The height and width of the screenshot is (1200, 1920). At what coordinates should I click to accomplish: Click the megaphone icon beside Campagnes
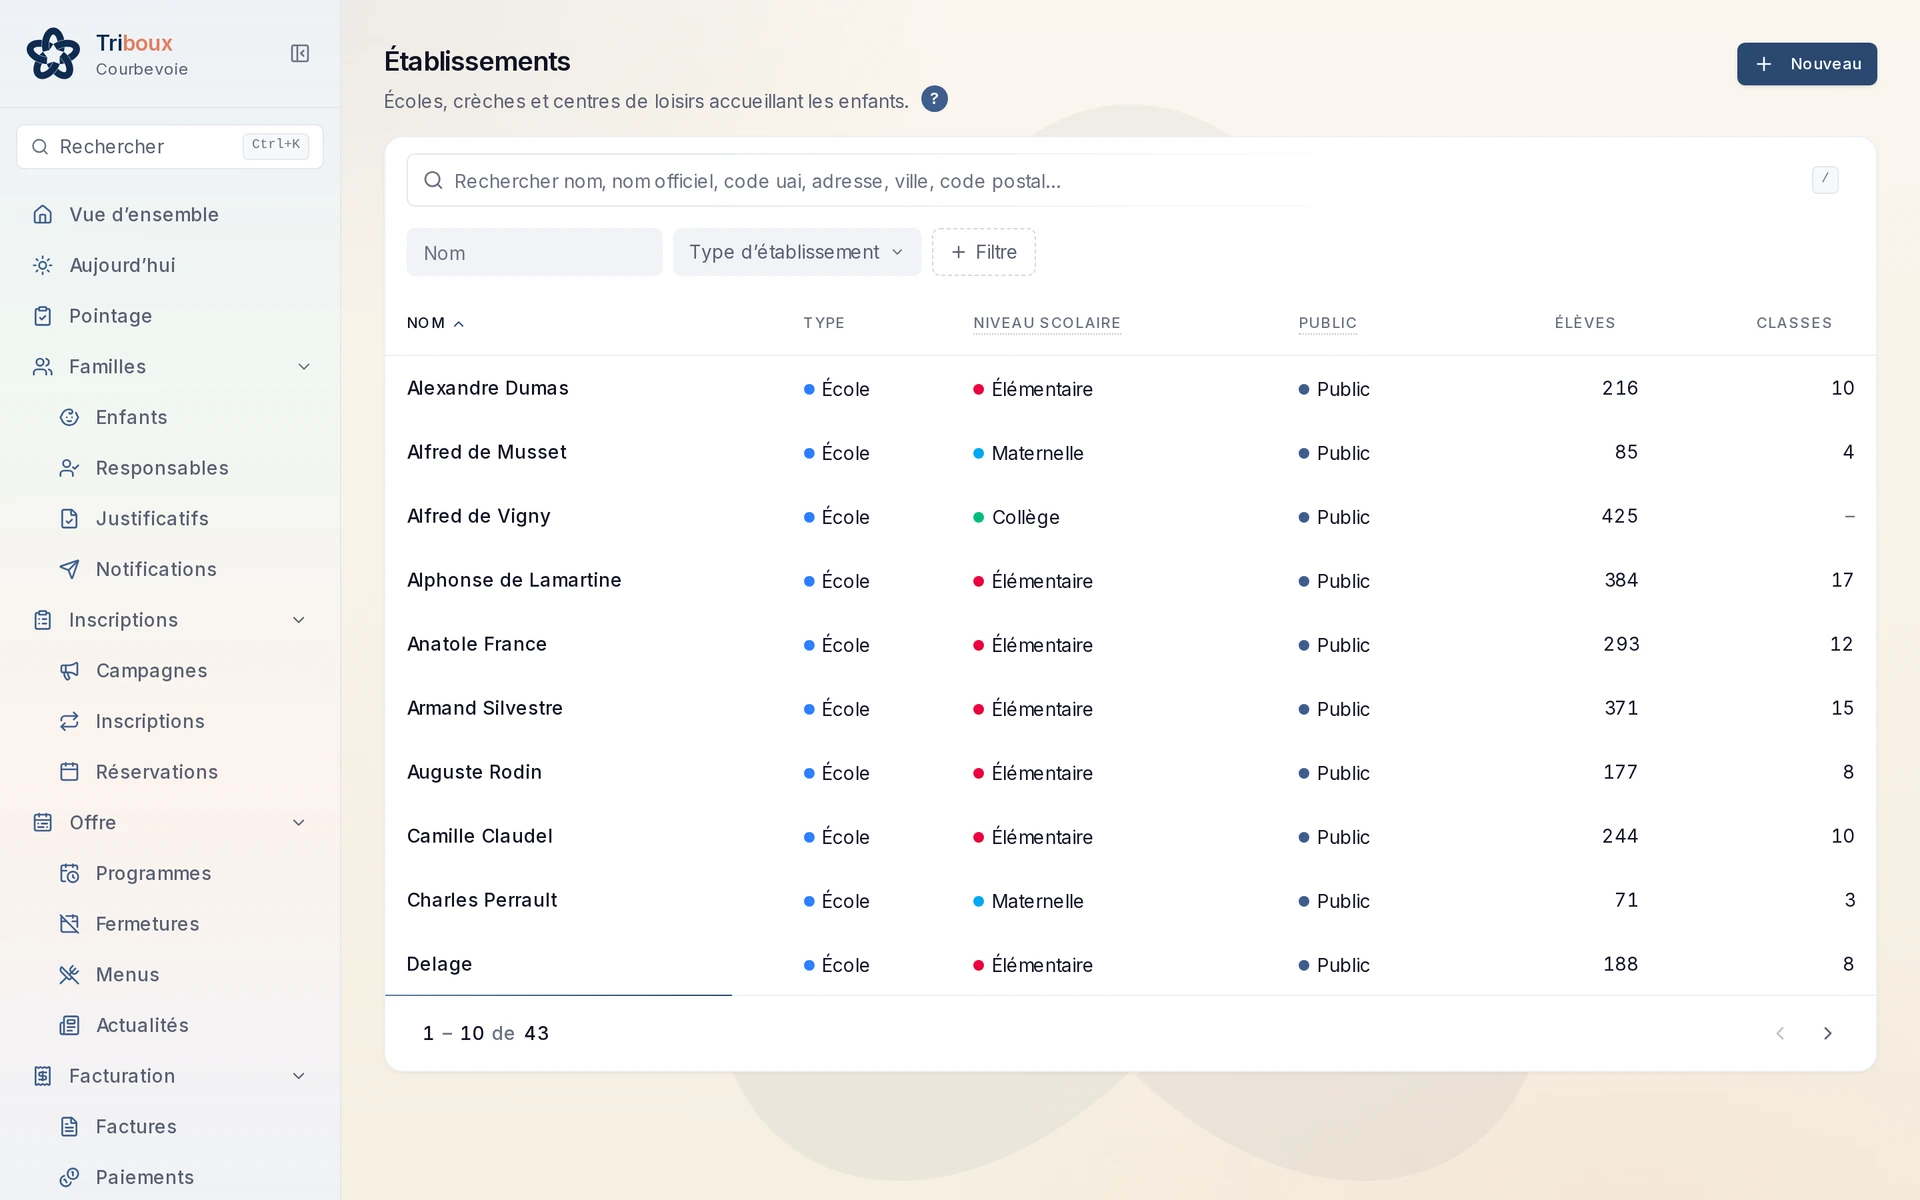(69, 671)
